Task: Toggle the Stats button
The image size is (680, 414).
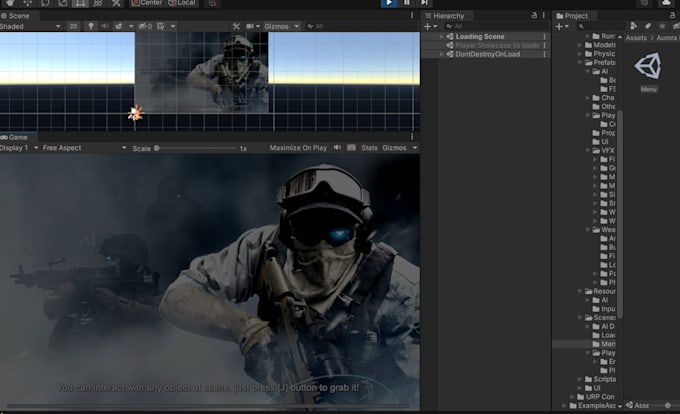Action: click(x=369, y=148)
